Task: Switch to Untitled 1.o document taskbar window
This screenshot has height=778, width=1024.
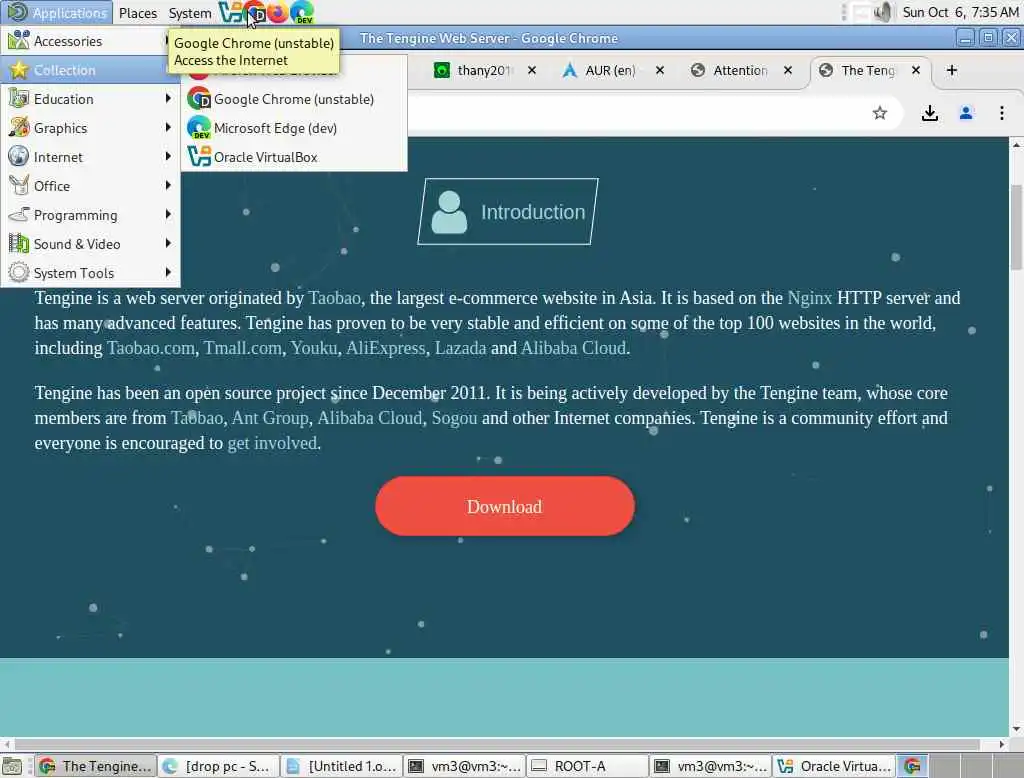Action: pyautogui.click(x=342, y=766)
